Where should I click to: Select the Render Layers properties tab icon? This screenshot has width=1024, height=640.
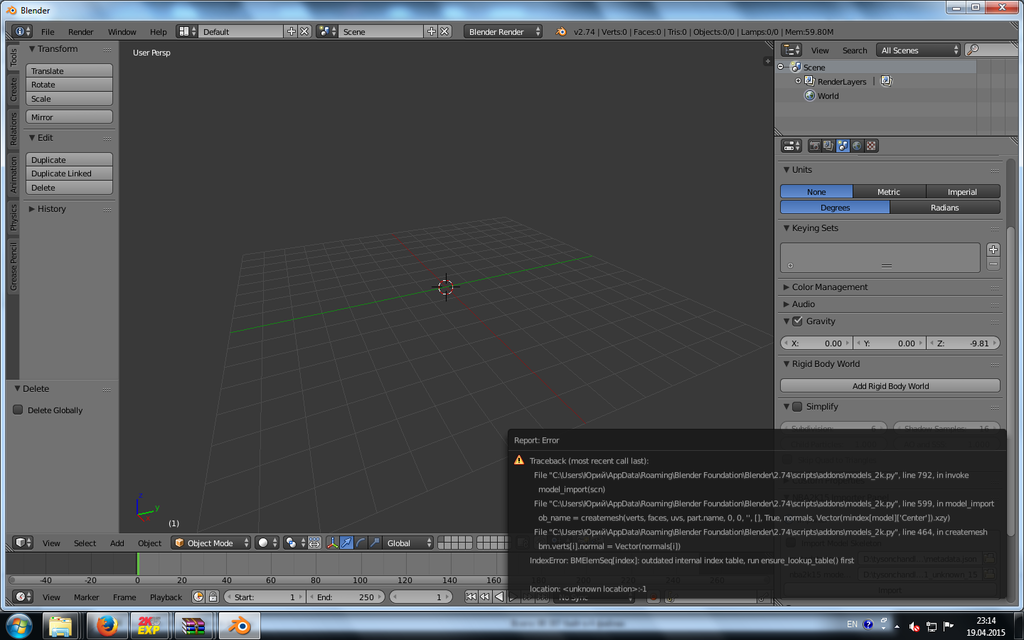tap(828, 146)
